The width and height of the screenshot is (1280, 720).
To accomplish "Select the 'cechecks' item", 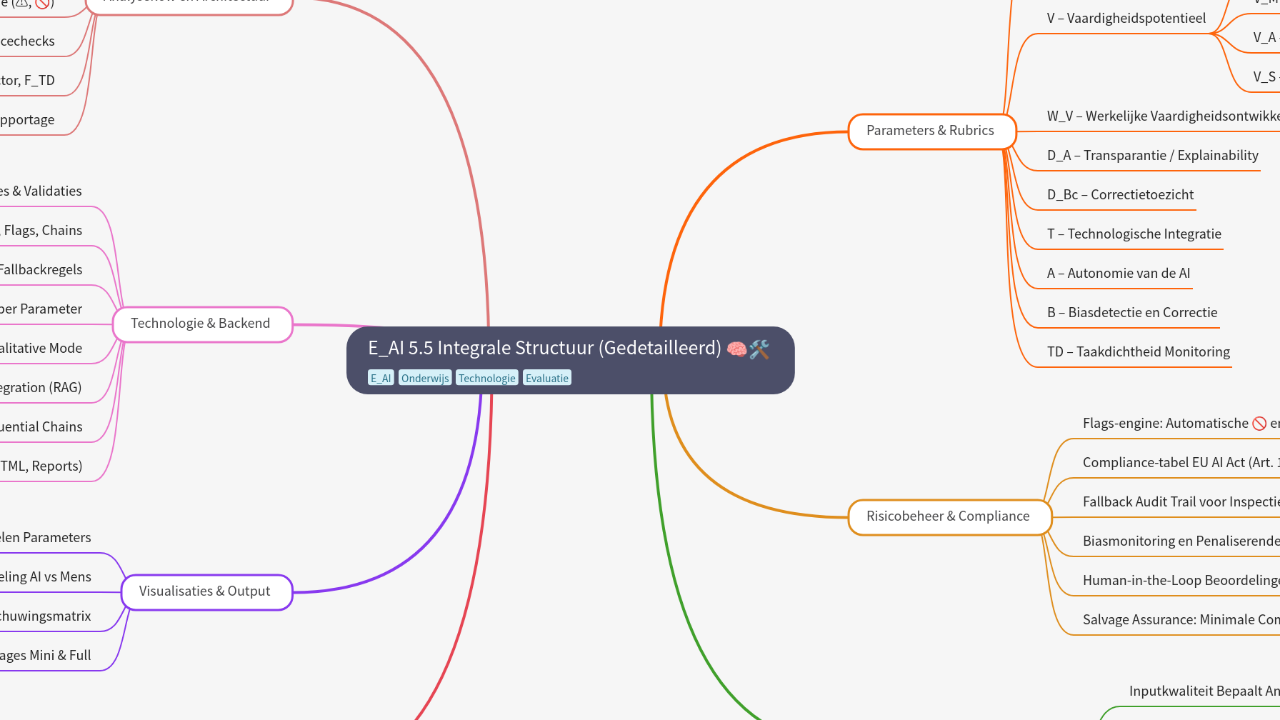I will (28, 41).
